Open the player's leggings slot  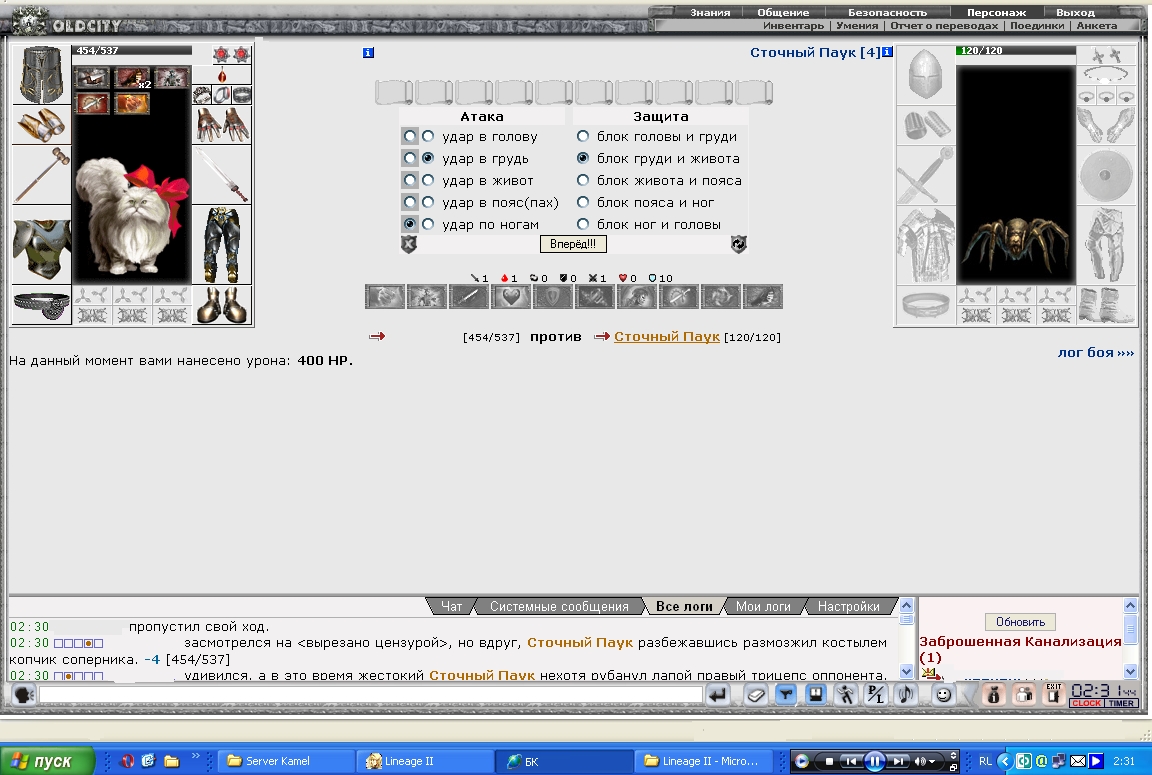pyautogui.click(x=222, y=245)
